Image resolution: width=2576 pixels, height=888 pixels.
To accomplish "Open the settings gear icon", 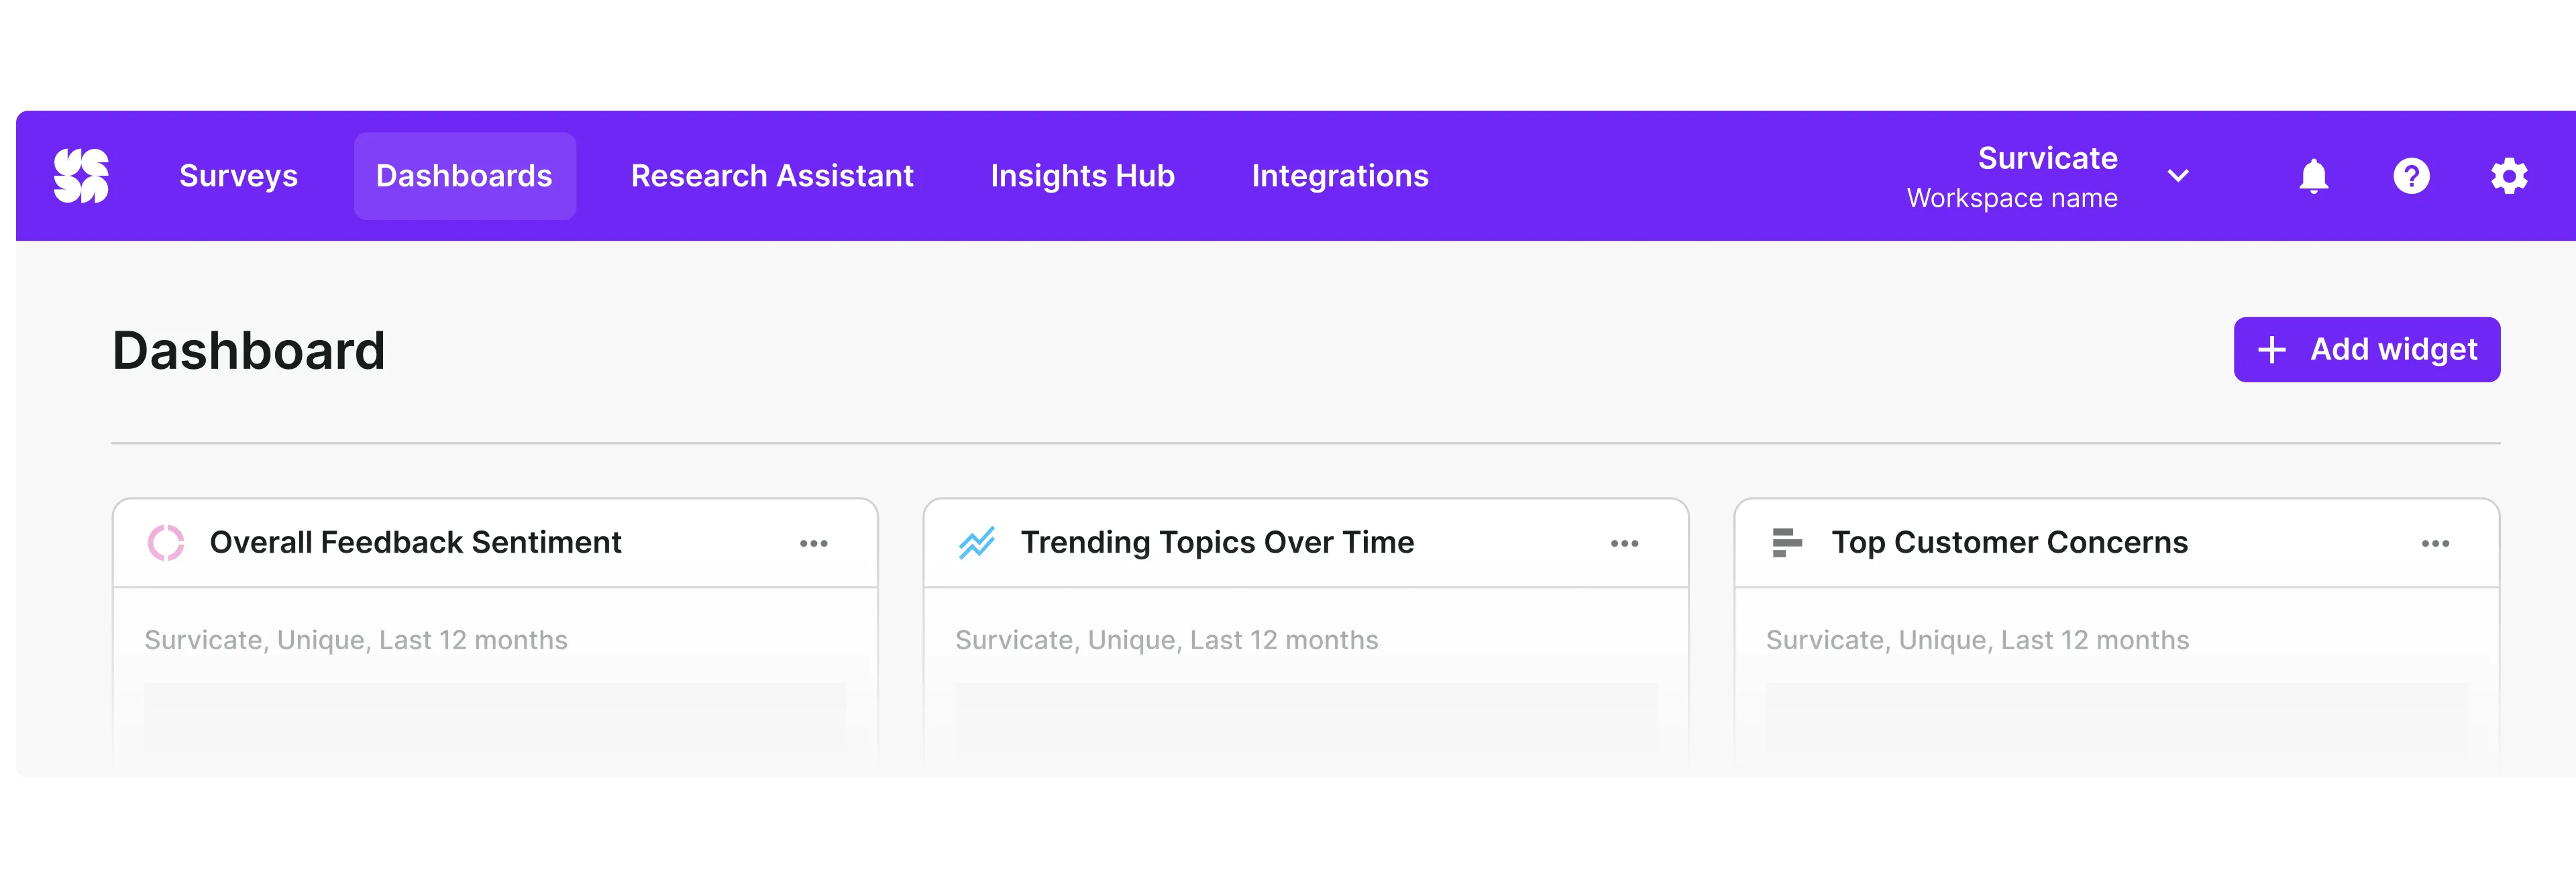I will click(x=2509, y=176).
